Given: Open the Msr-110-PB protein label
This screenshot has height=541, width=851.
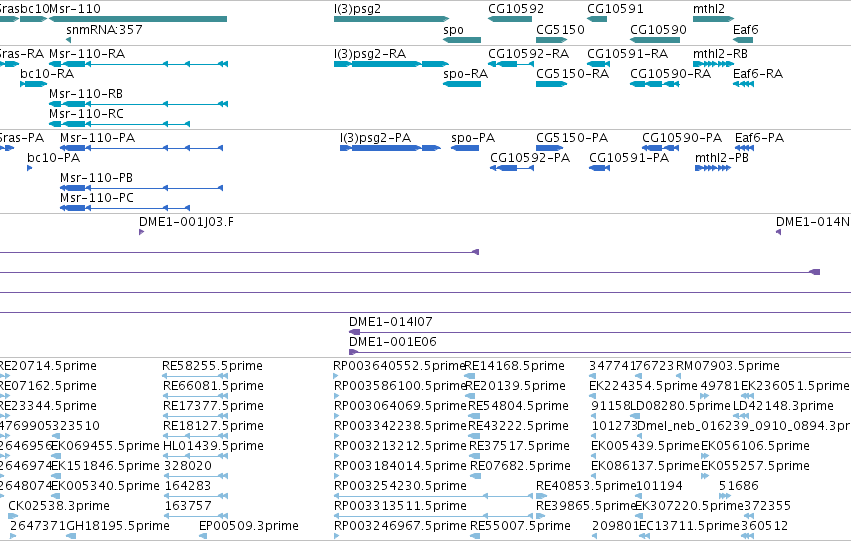Looking at the screenshot, I should click(x=97, y=178).
